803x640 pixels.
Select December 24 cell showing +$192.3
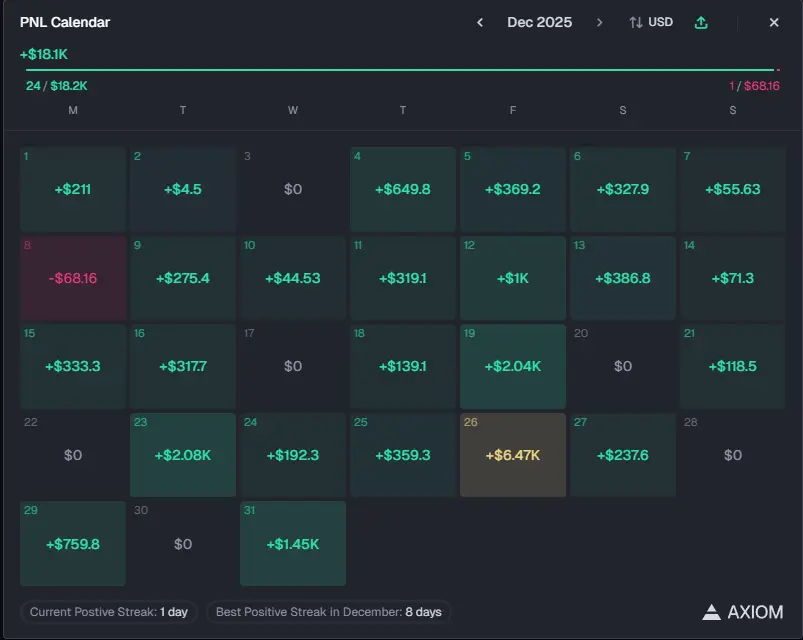click(x=293, y=455)
